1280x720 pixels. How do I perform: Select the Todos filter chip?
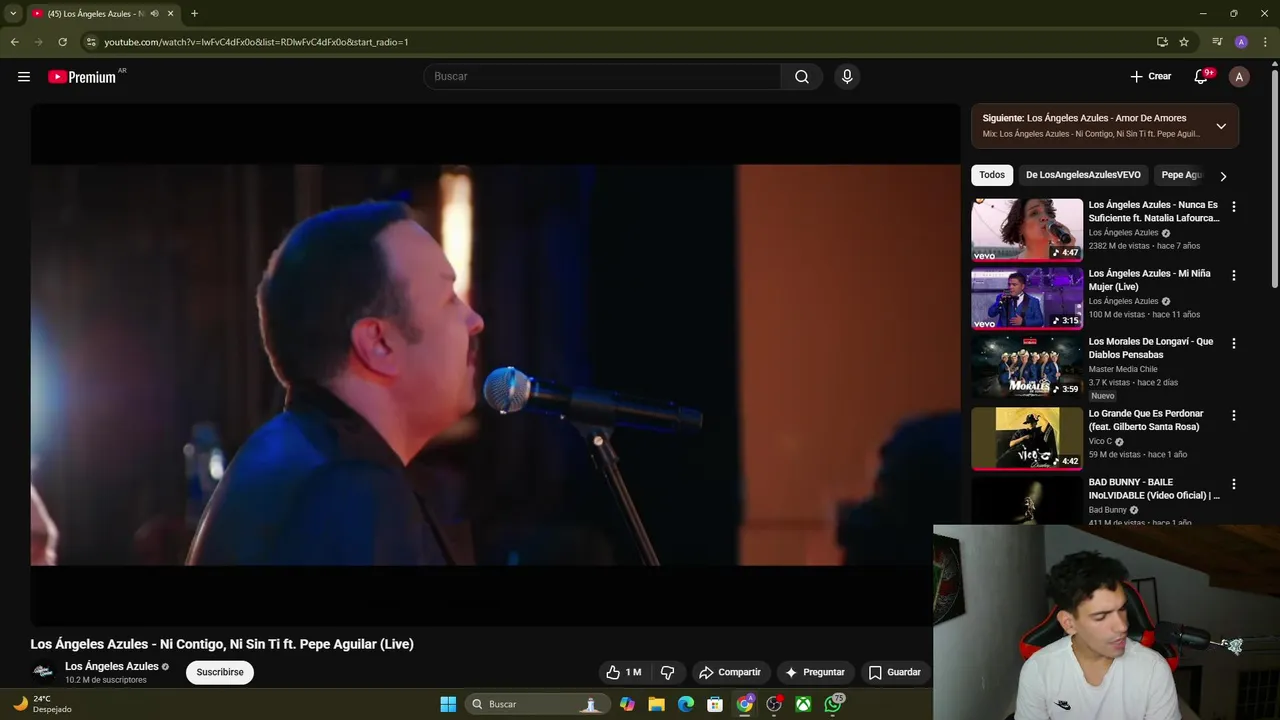coord(992,175)
